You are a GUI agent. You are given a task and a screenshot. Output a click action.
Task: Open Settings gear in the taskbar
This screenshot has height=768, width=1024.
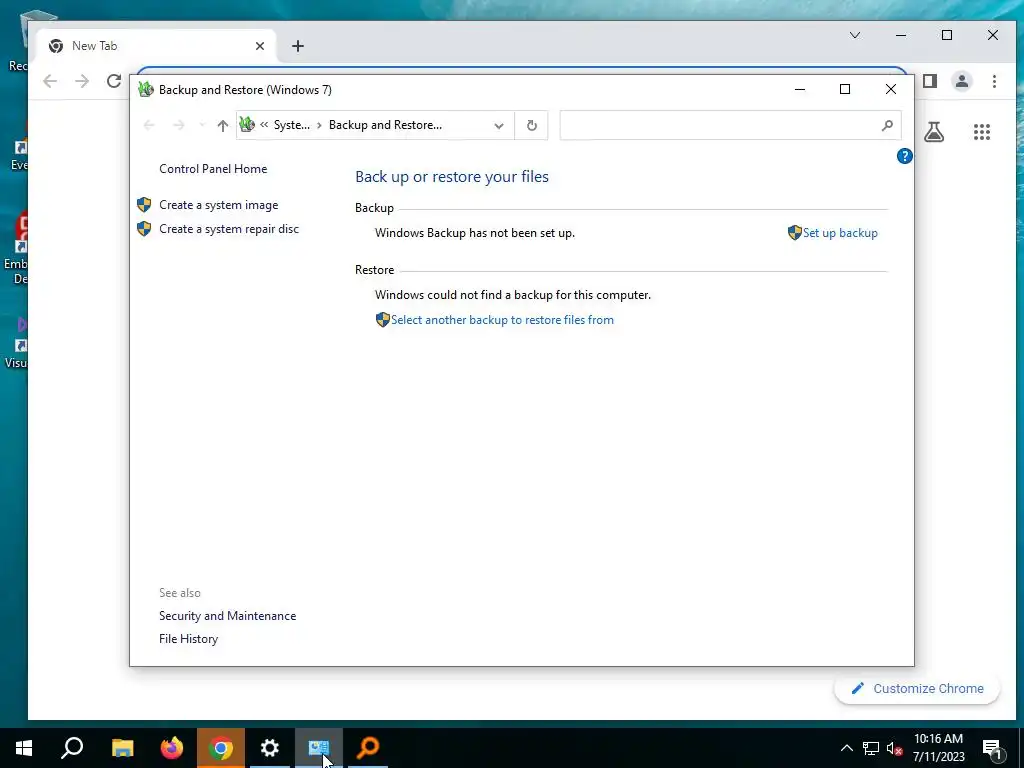coord(270,748)
